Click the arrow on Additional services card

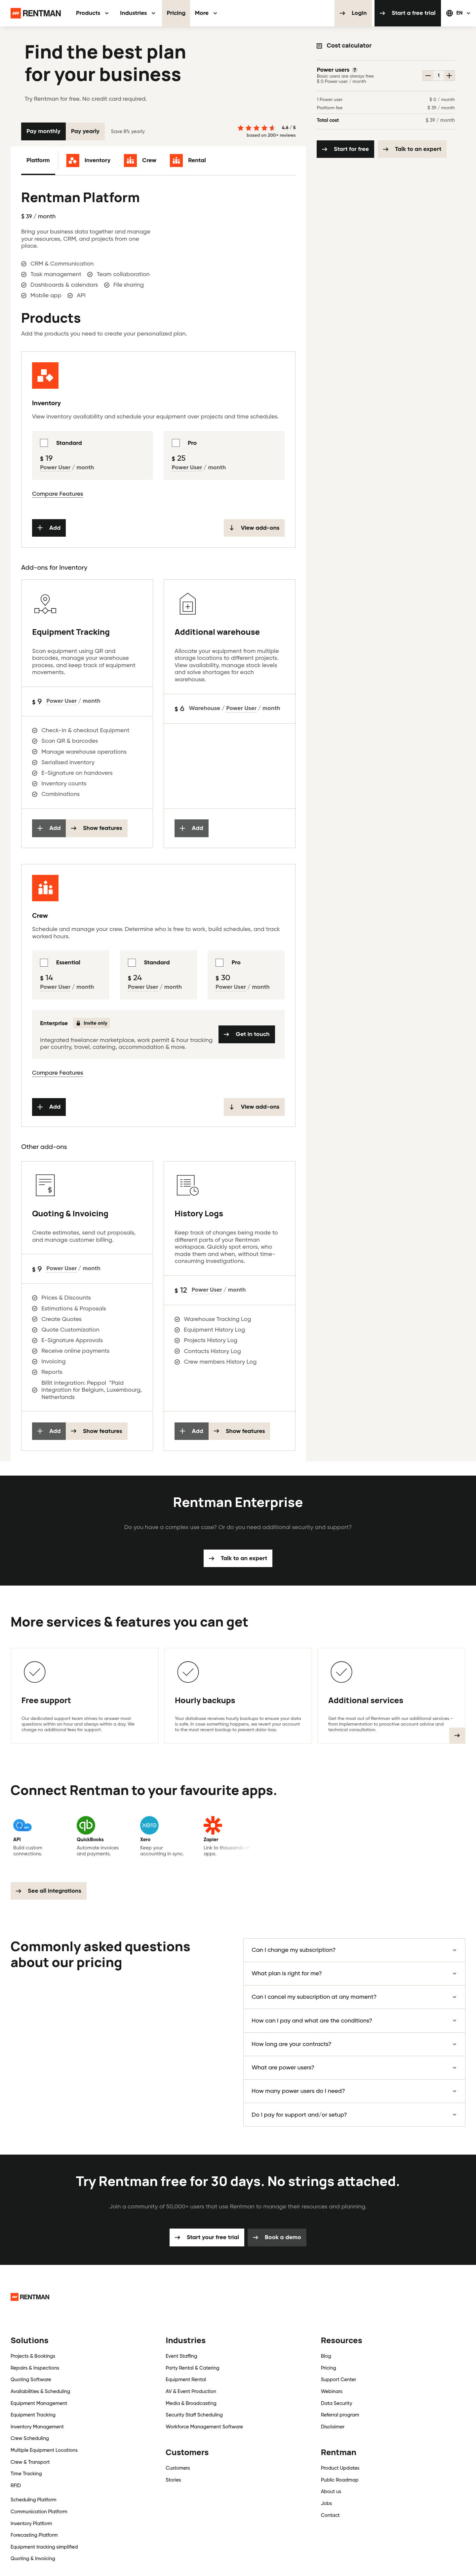coord(457,1735)
